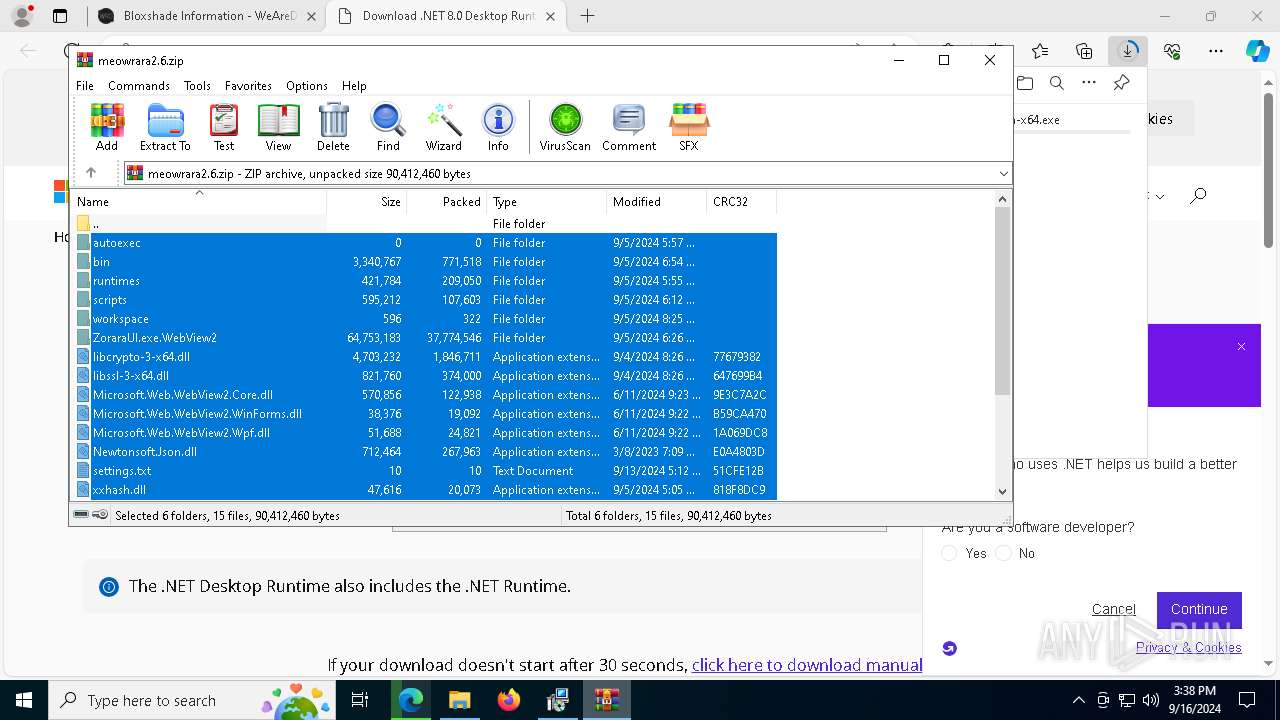Open the Copilot icon in Edge

[x=1257, y=51]
